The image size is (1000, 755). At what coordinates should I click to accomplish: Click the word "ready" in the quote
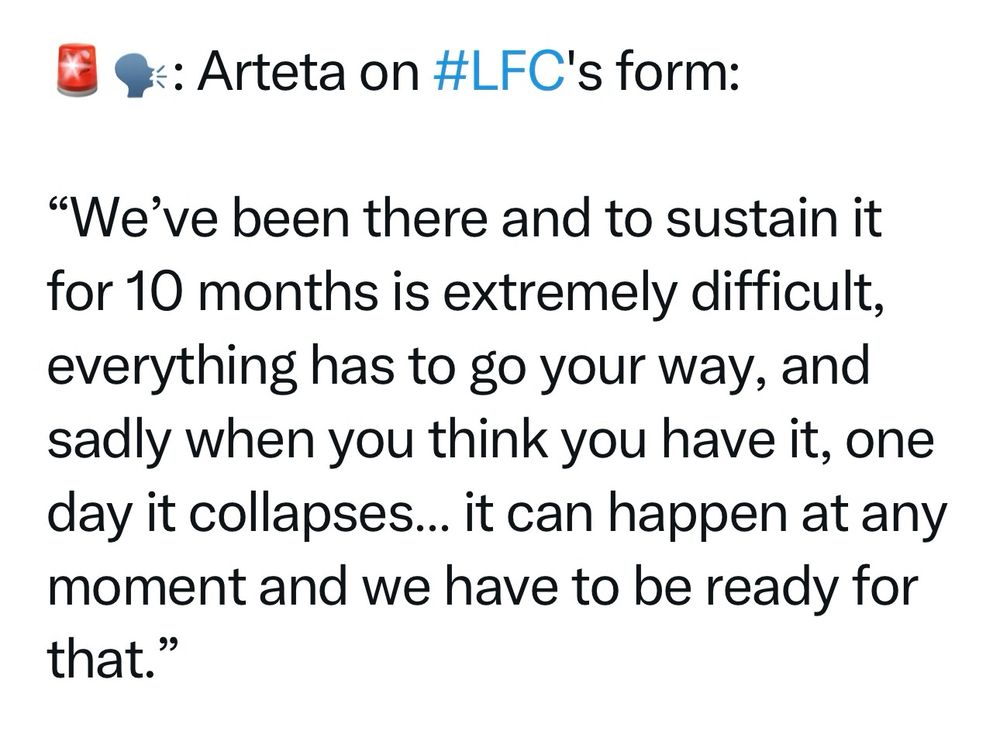click(772, 589)
